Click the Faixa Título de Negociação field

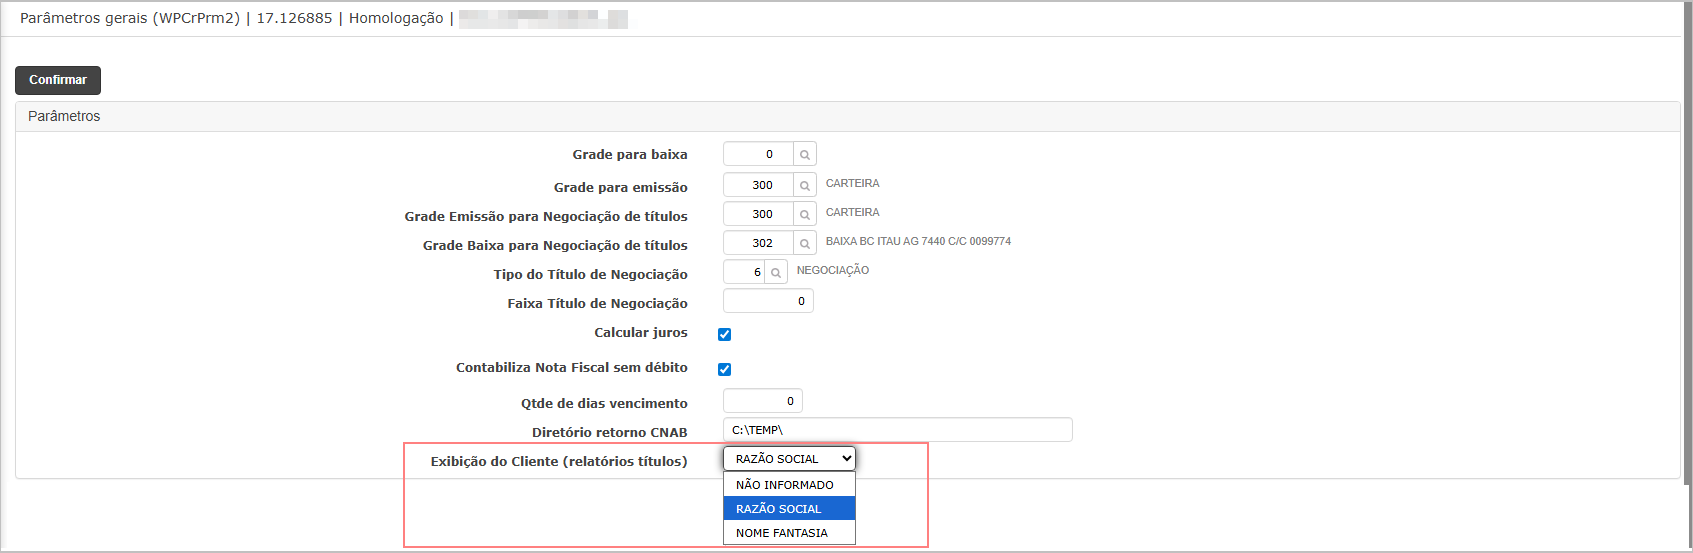[x=767, y=301]
